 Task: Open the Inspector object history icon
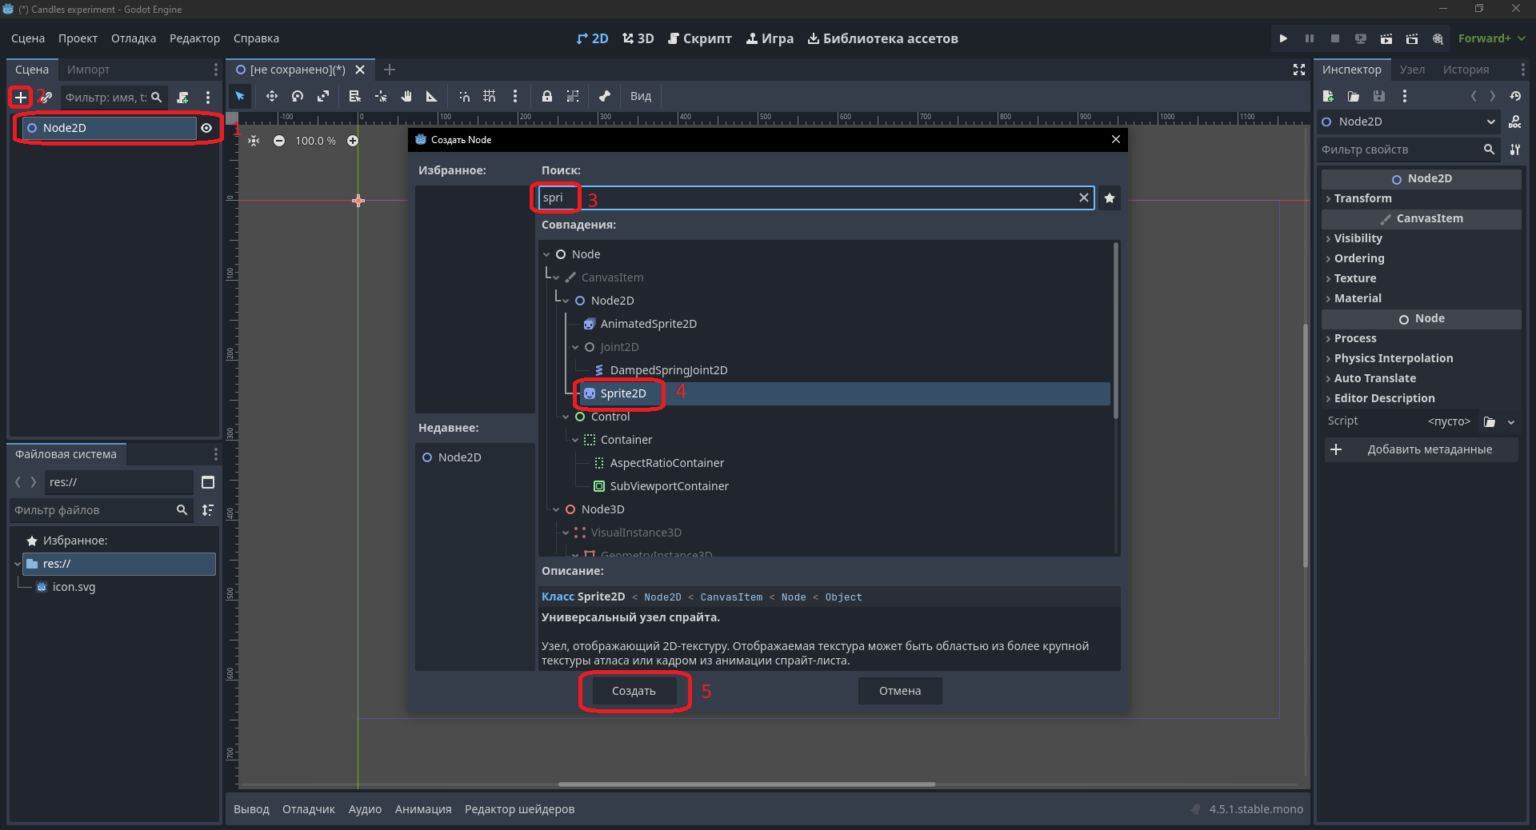tap(1515, 96)
